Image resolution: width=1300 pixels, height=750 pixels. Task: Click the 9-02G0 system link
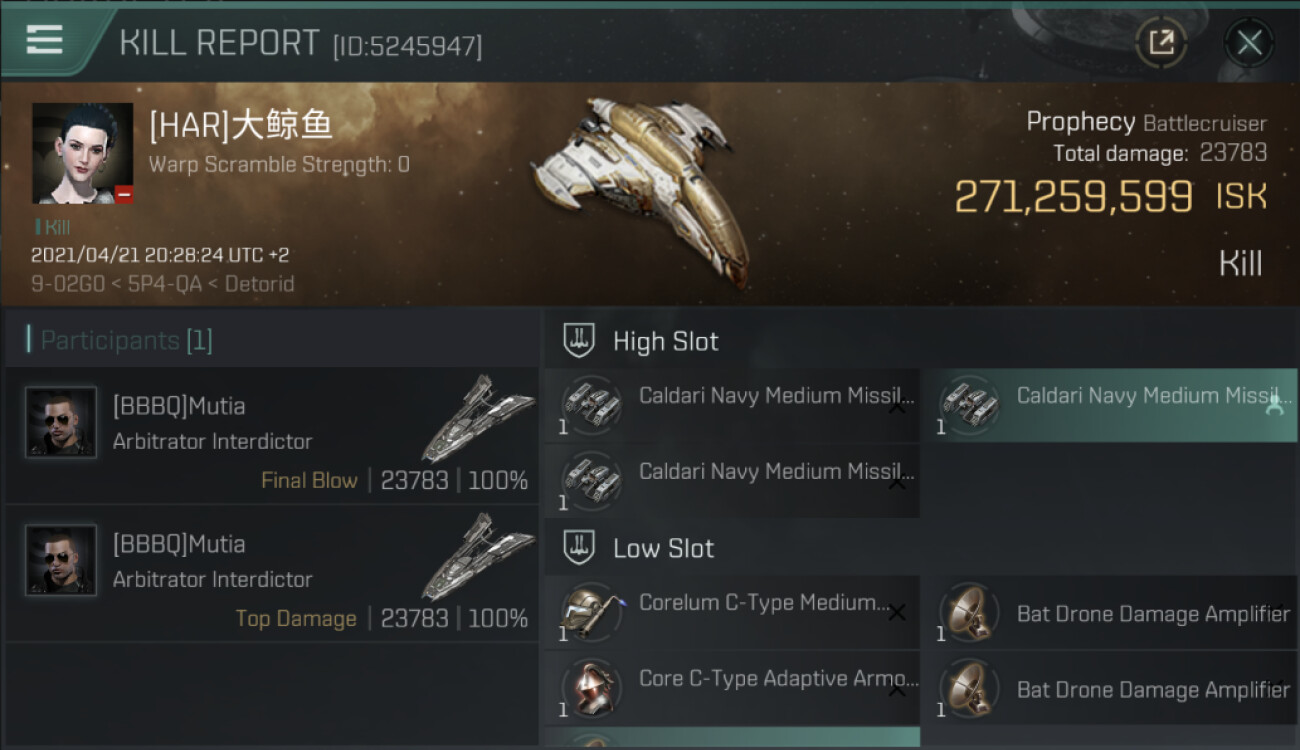[x=66, y=284]
